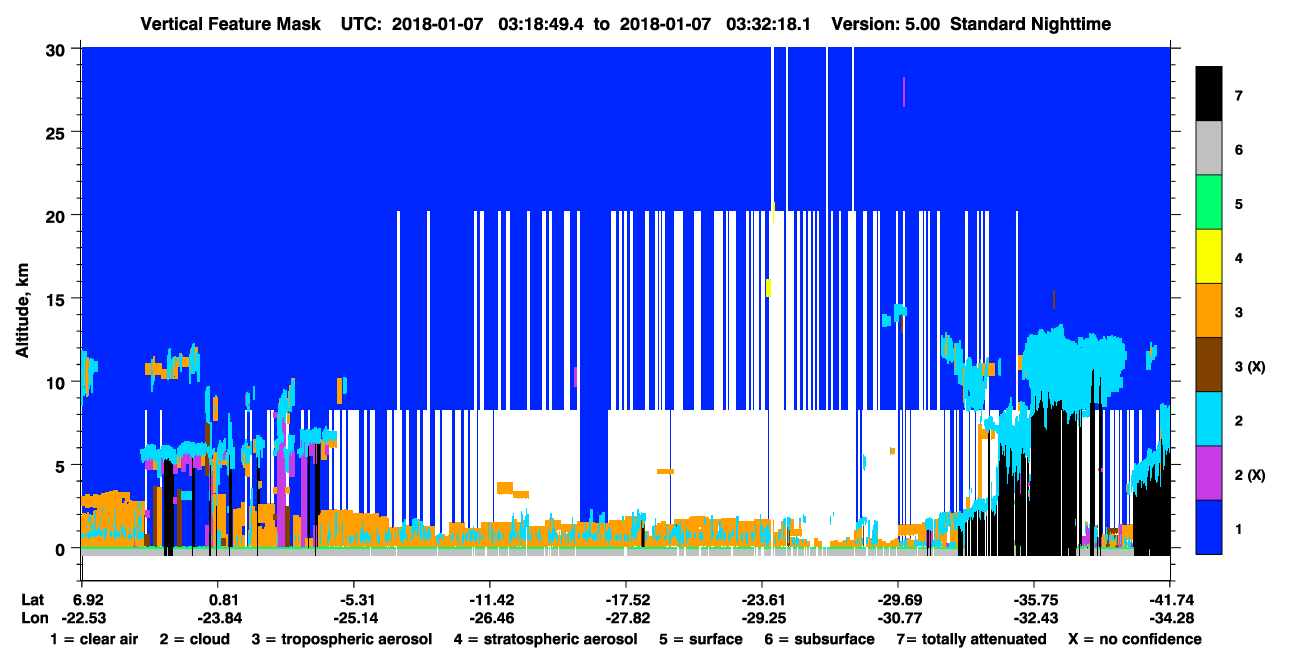Click the latitude value -35.75

tap(1034, 600)
